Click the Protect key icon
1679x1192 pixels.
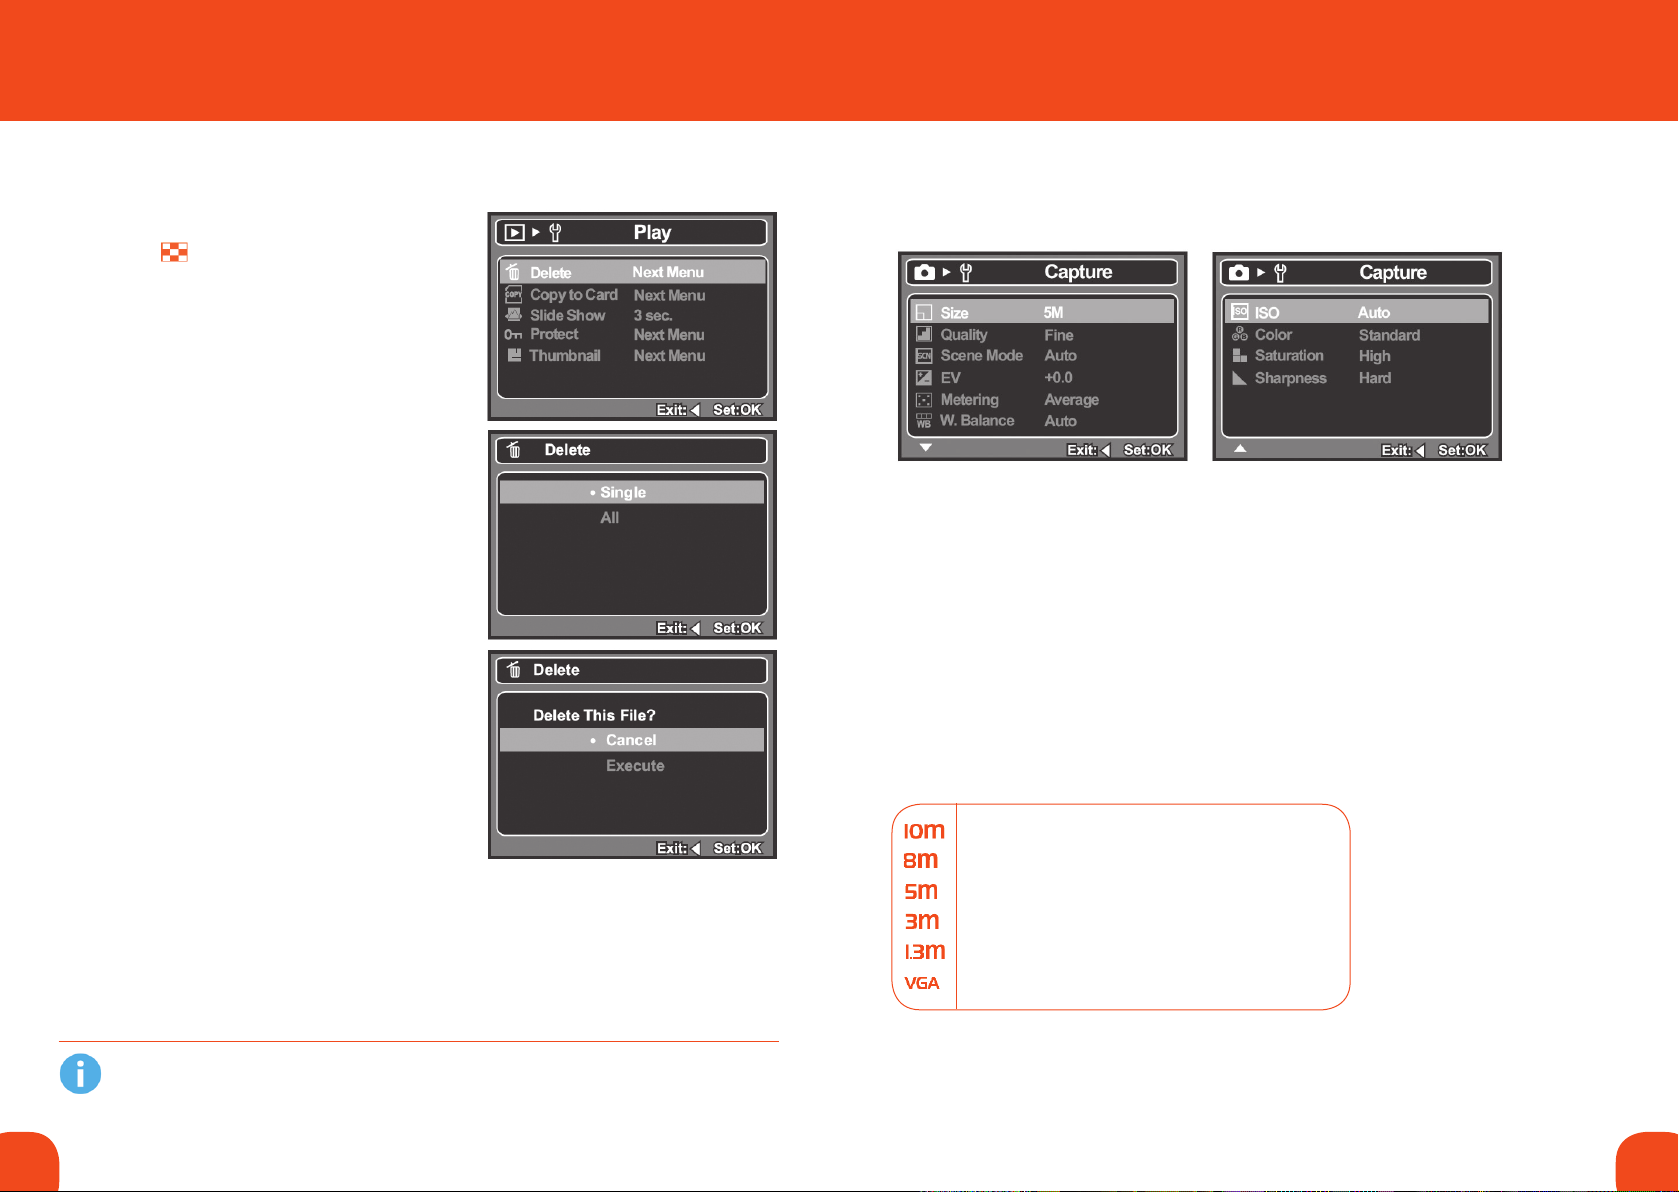tap(513, 335)
